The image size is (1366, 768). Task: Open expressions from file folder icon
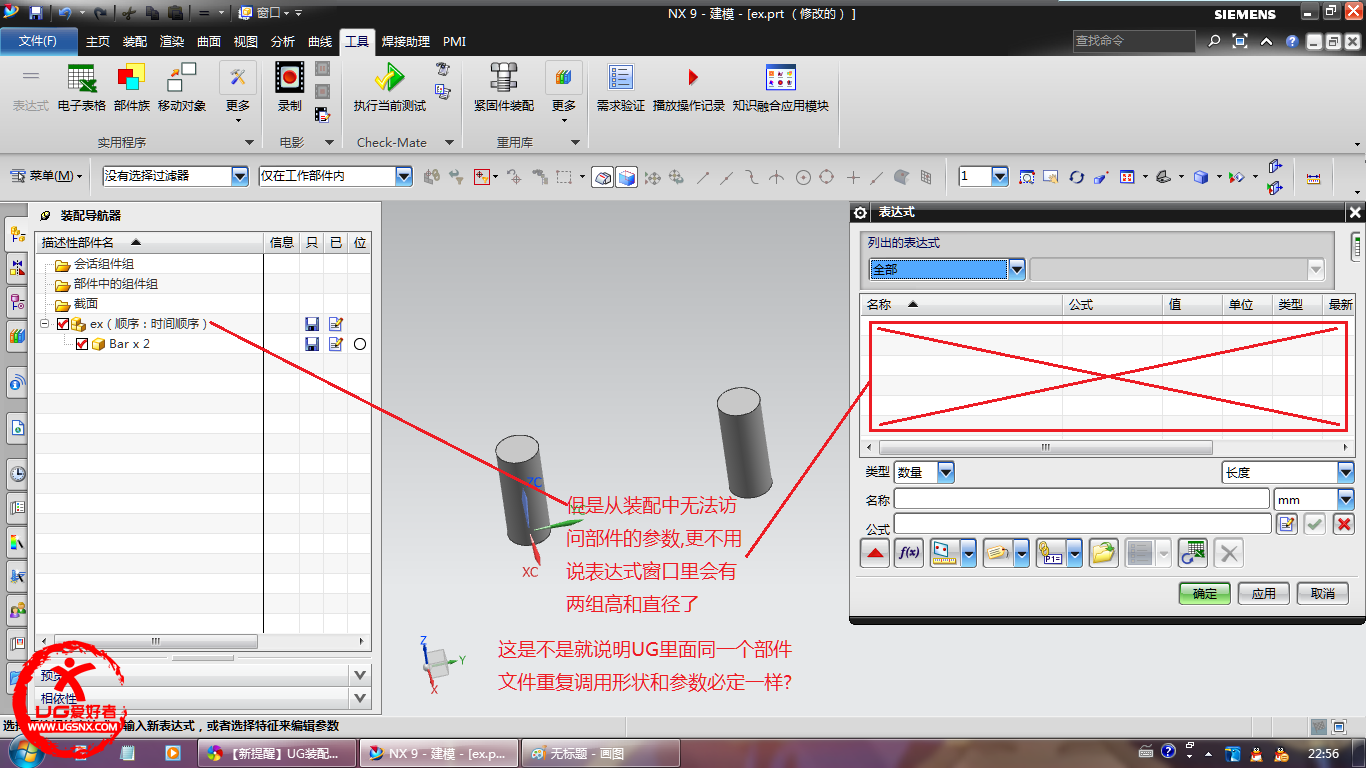[x=1103, y=552]
